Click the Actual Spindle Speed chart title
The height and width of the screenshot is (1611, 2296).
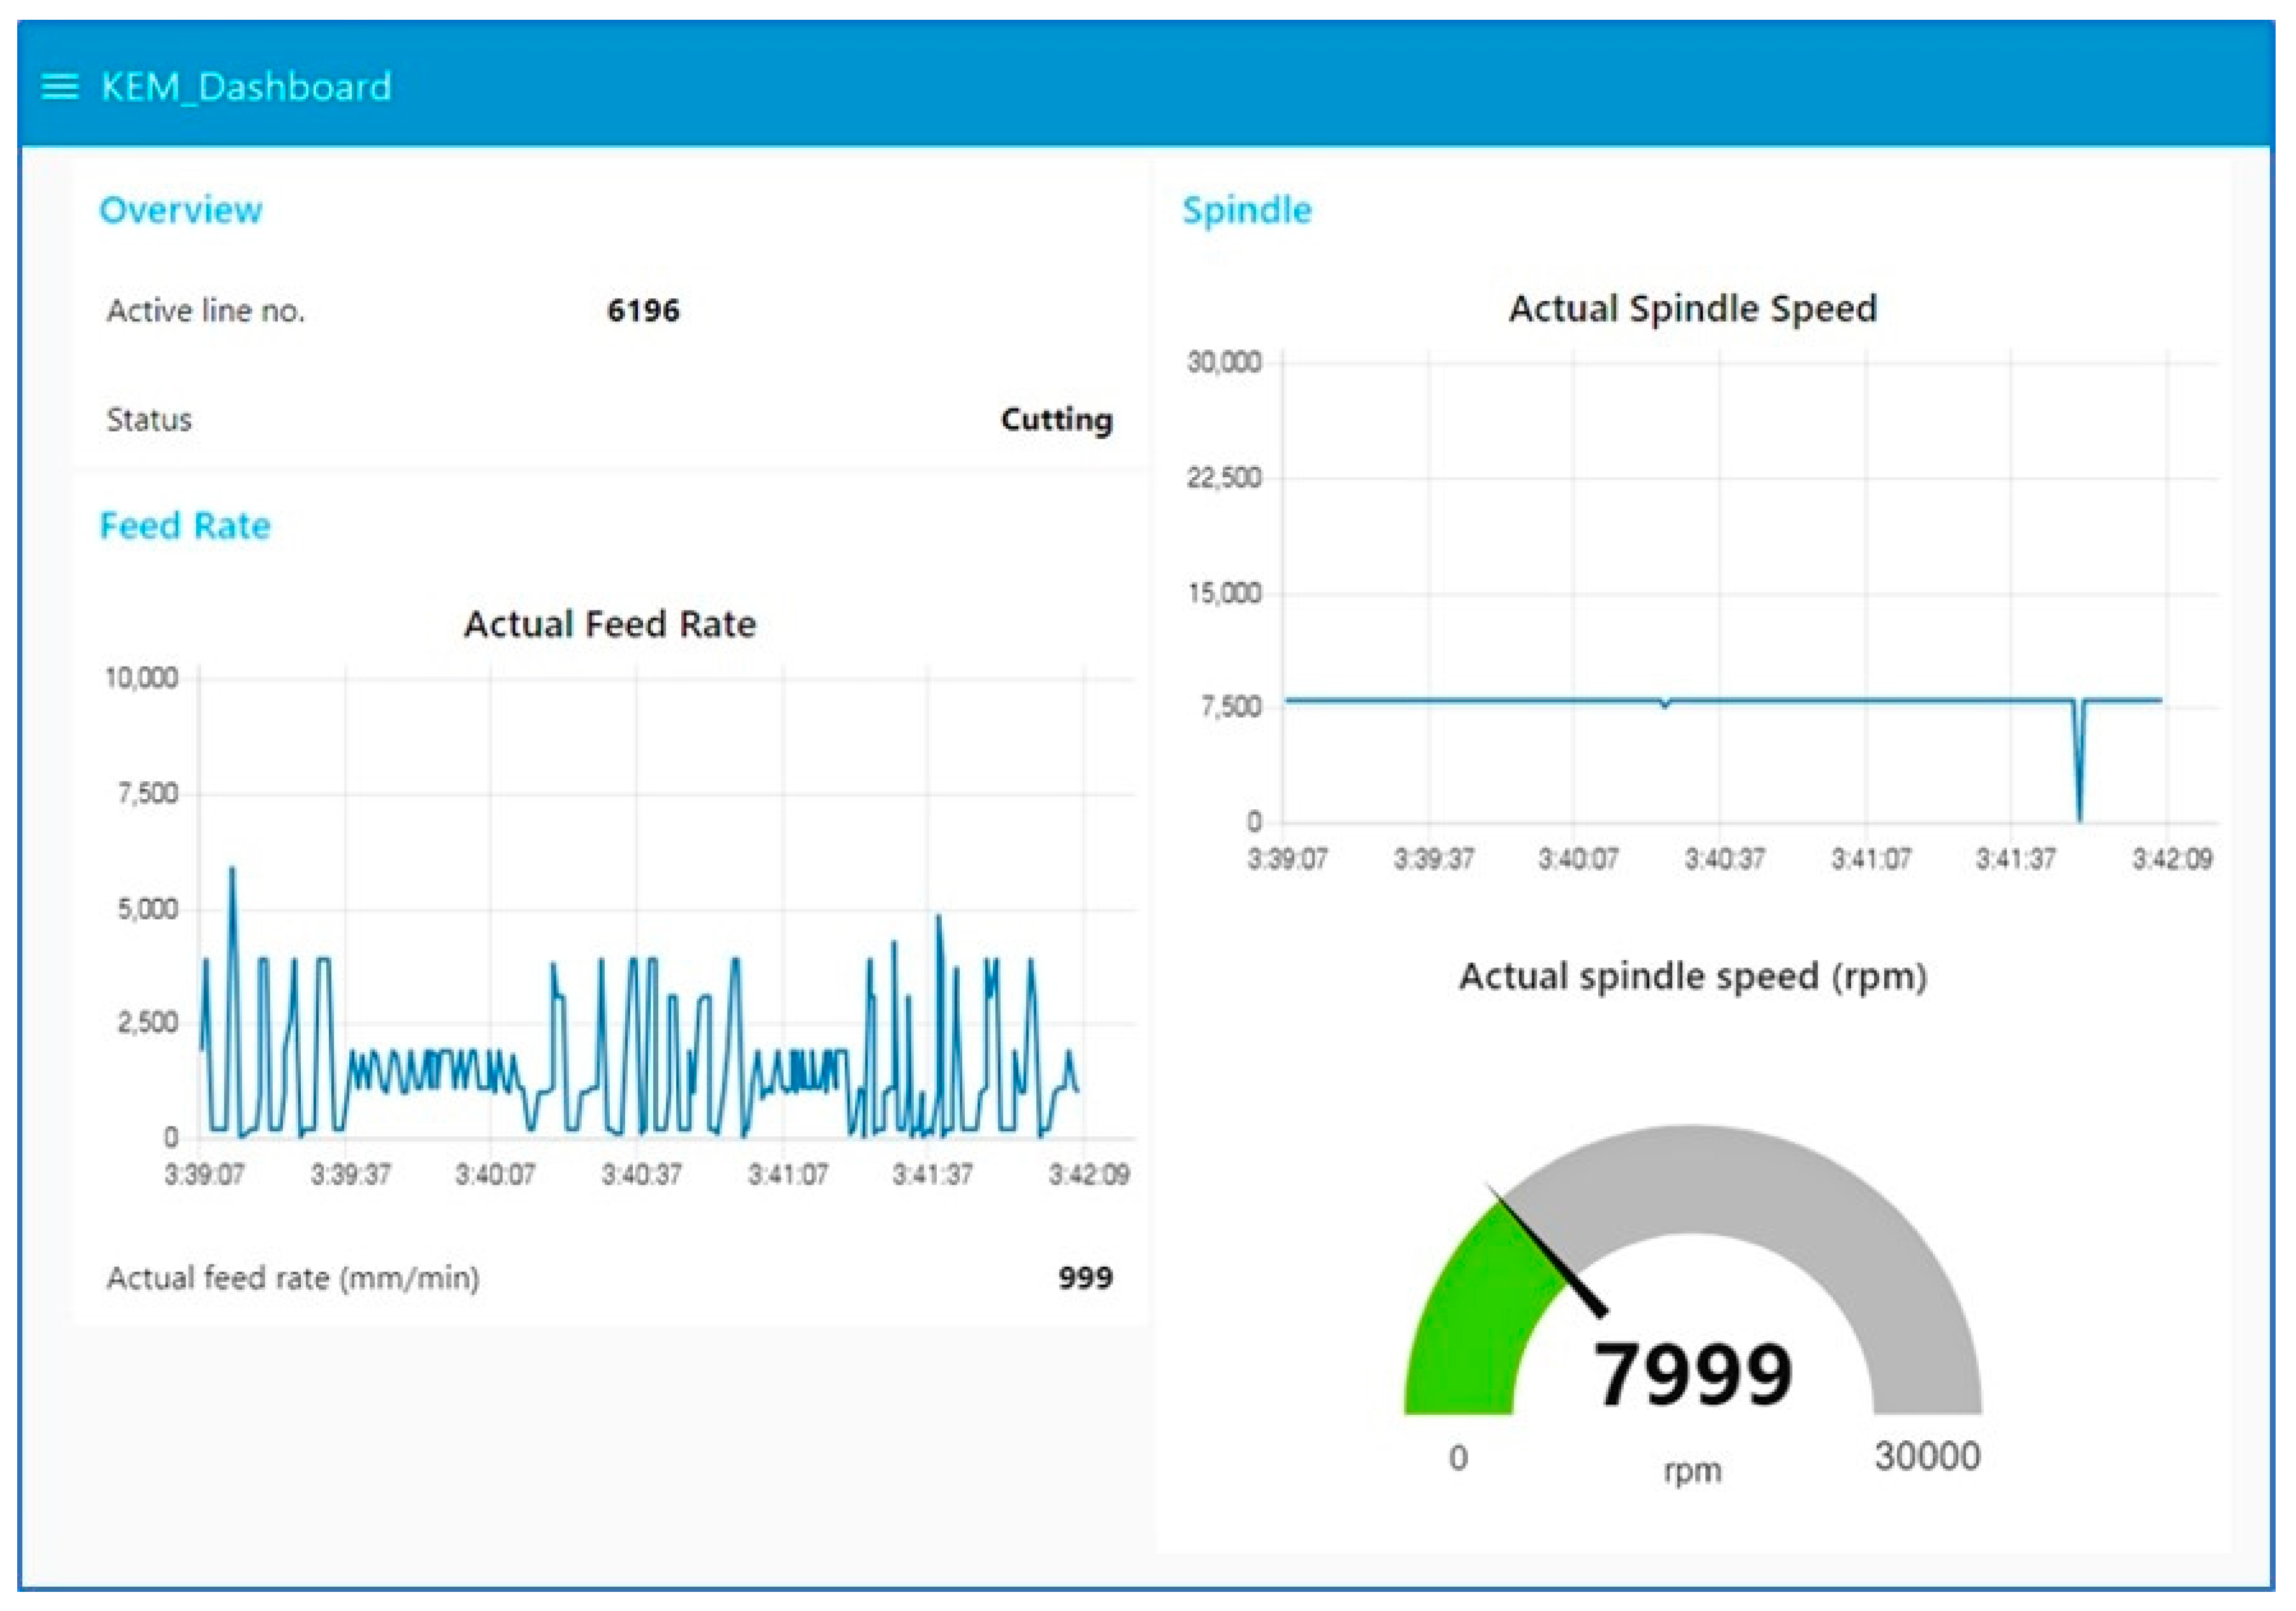1692,308
